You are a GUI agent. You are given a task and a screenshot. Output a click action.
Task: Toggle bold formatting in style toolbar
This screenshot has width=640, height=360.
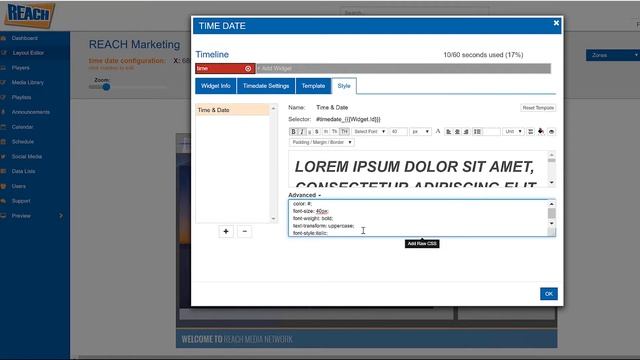coord(293,131)
